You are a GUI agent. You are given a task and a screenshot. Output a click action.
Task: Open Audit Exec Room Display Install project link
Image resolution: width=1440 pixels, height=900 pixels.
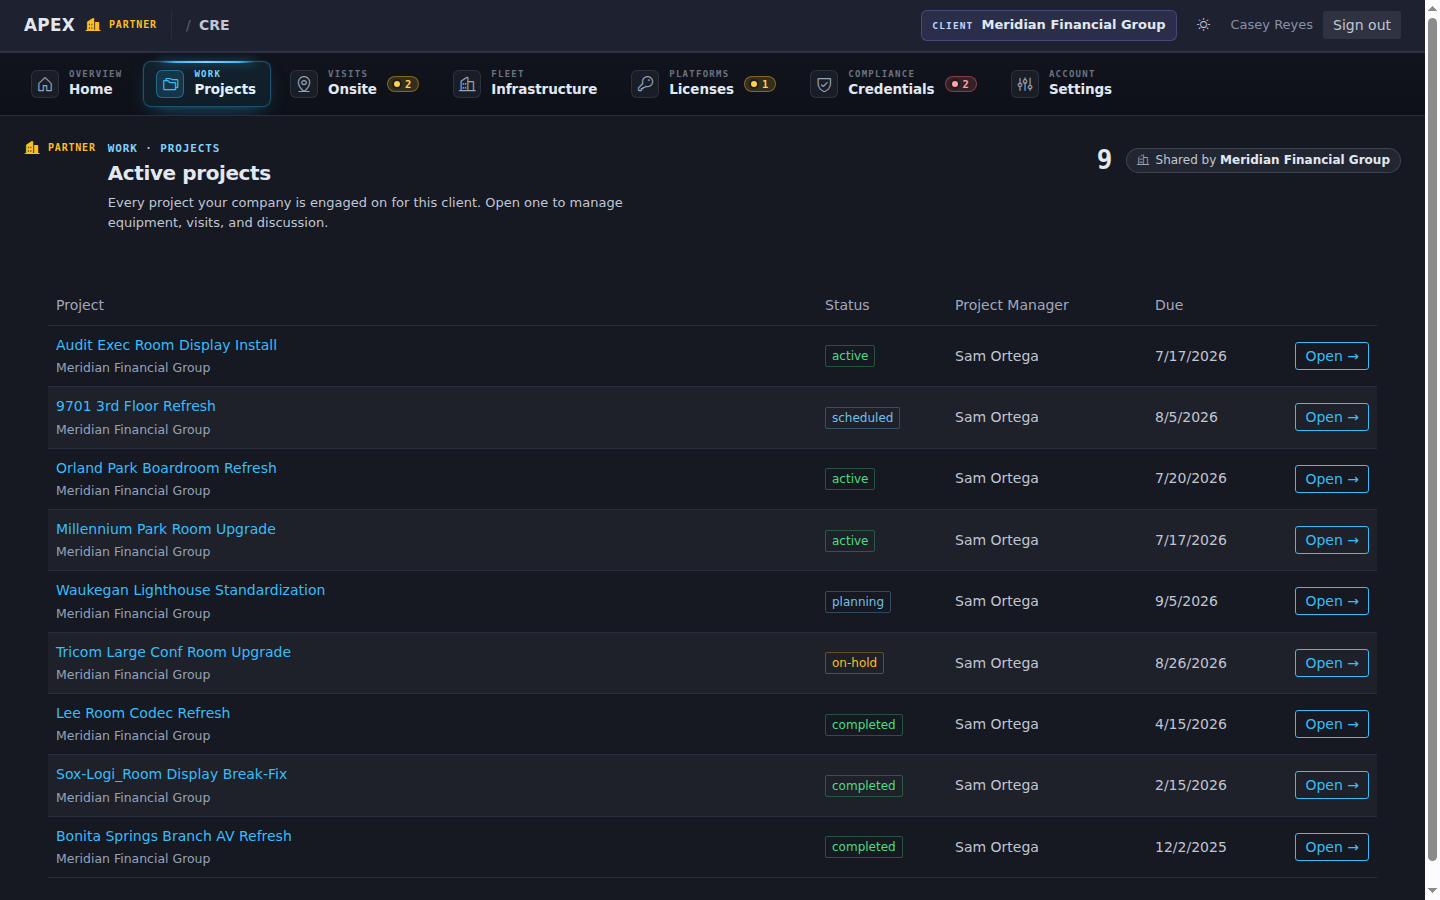166,345
